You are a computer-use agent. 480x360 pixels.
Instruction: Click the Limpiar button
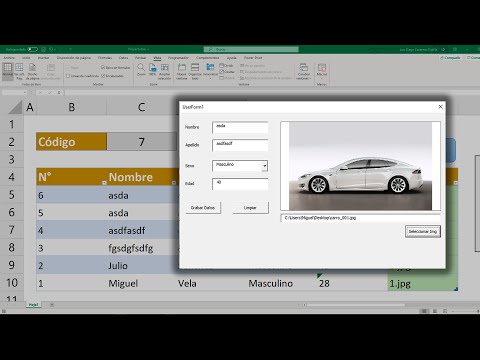[250, 207]
